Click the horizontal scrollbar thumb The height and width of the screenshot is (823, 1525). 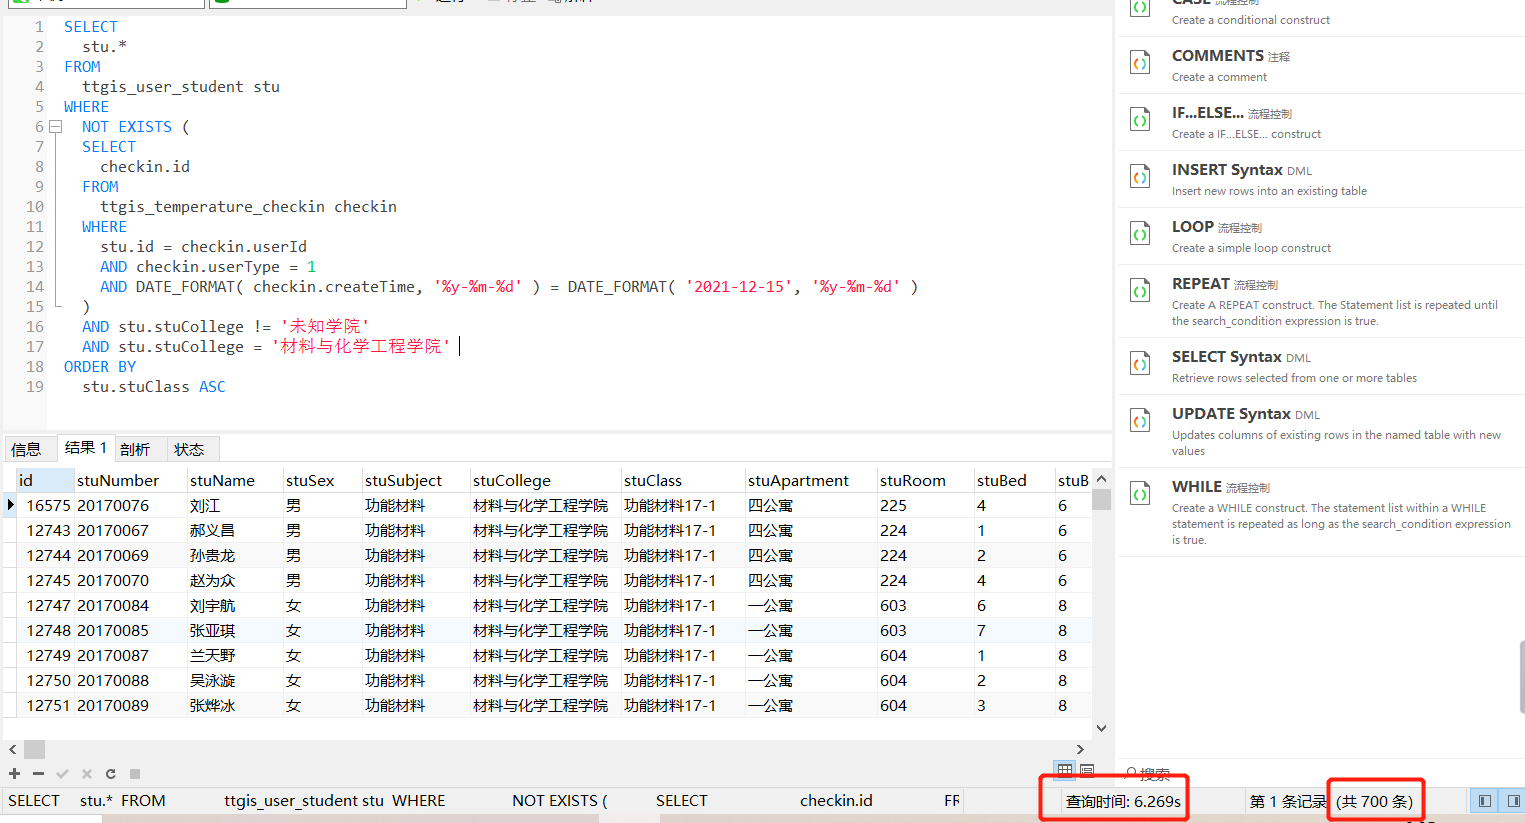coord(35,749)
